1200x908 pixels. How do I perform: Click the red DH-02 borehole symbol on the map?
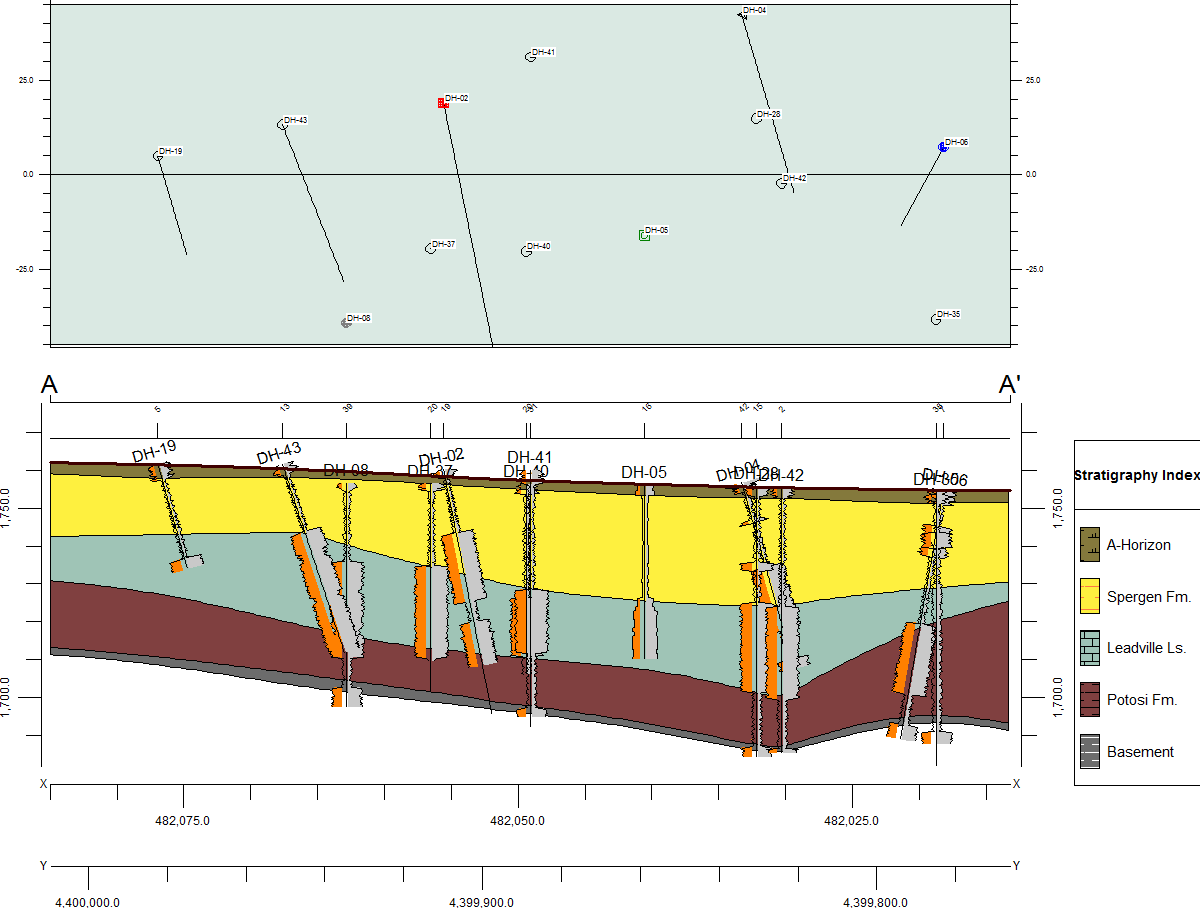441,103
